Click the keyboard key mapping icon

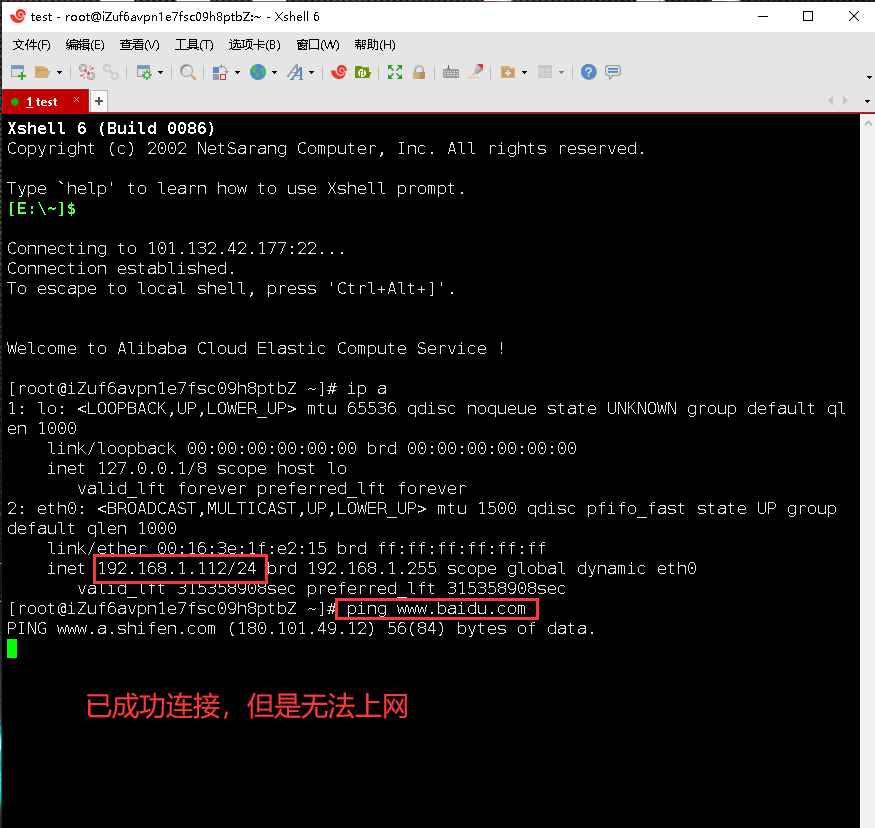coord(451,72)
